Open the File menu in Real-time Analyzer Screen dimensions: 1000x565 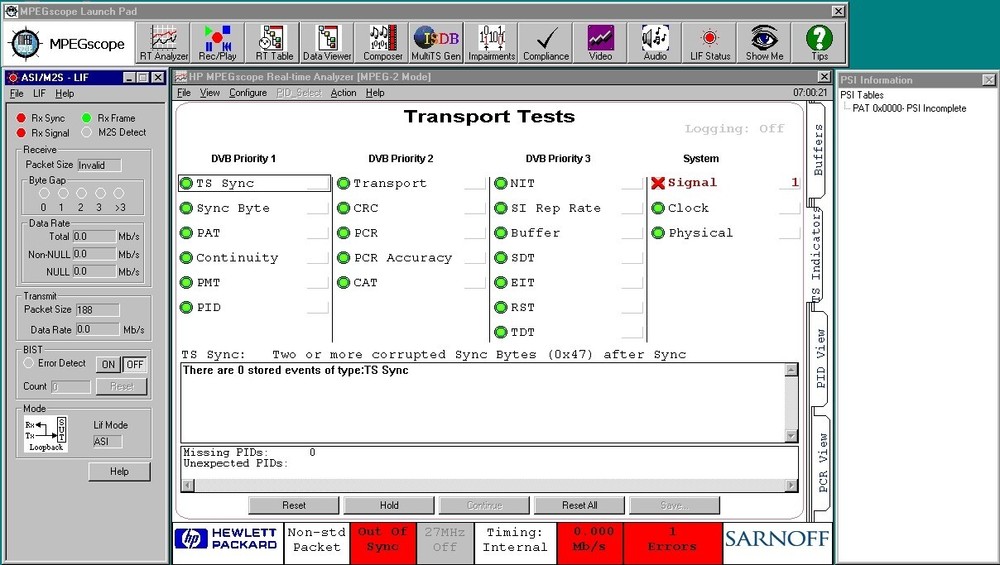[x=184, y=93]
